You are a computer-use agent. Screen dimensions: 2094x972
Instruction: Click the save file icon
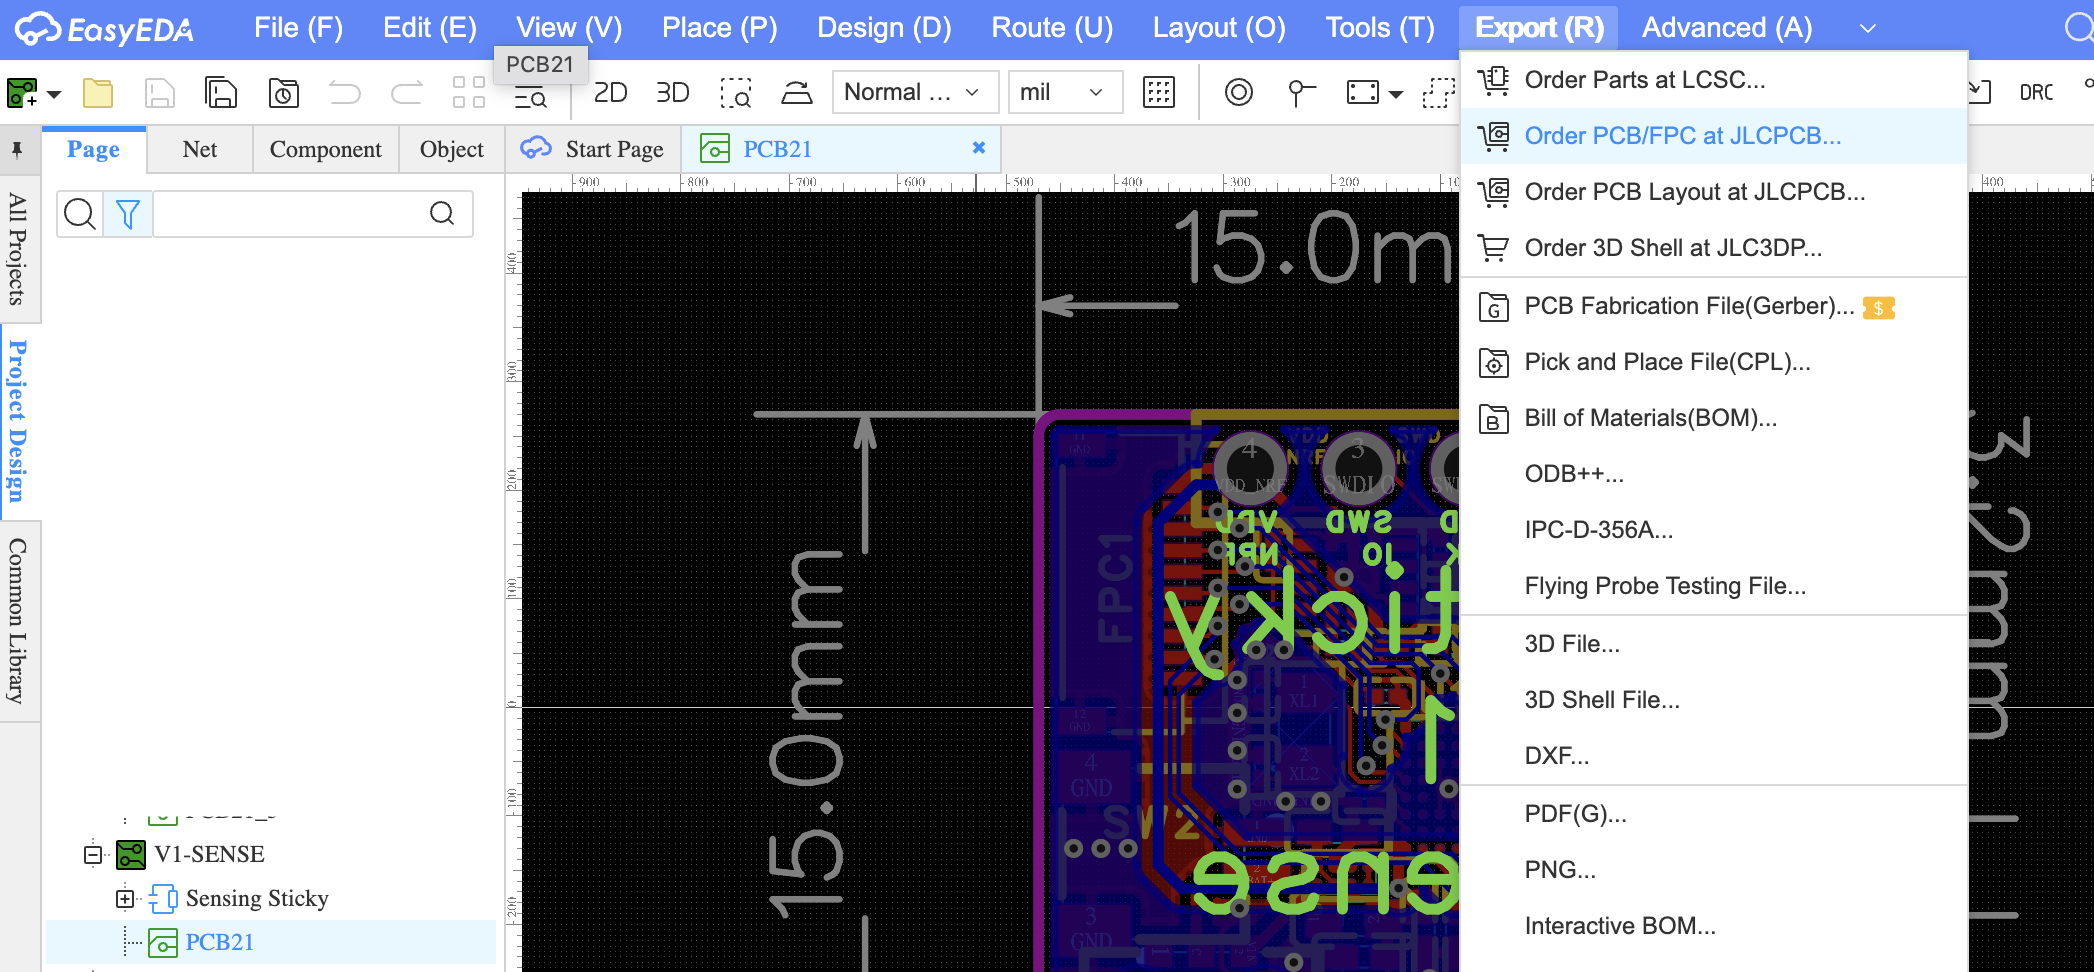tap(160, 93)
